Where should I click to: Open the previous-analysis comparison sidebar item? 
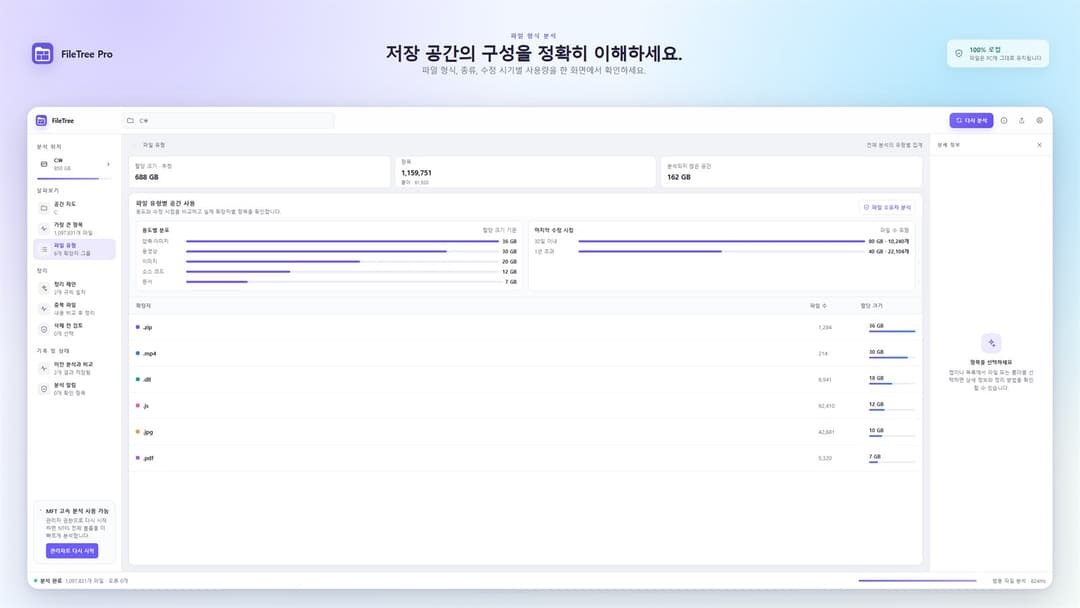(74, 368)
